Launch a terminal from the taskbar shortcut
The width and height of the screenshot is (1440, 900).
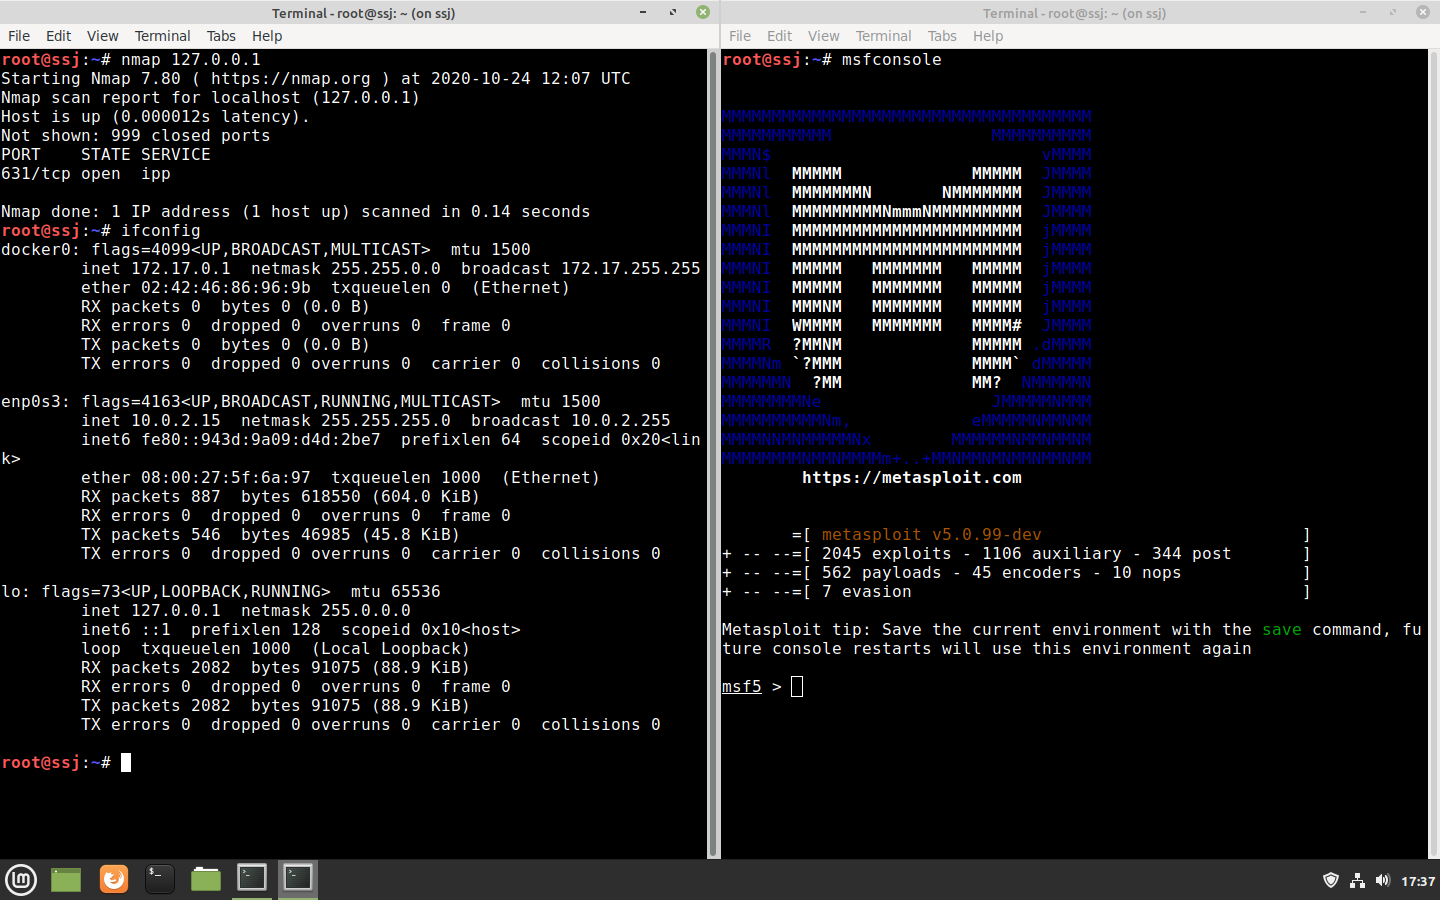pos(159,880)
